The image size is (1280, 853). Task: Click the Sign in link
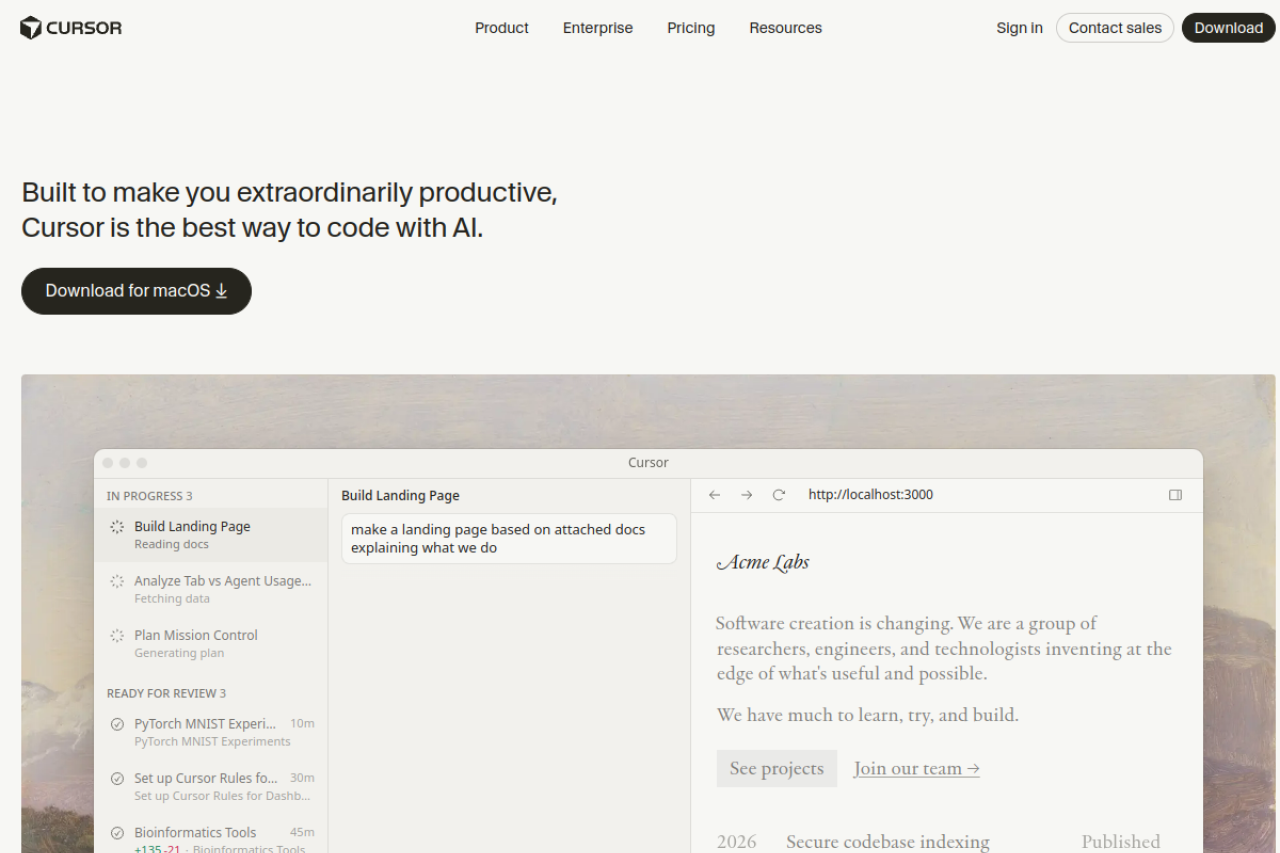(x=1019, y=28)
